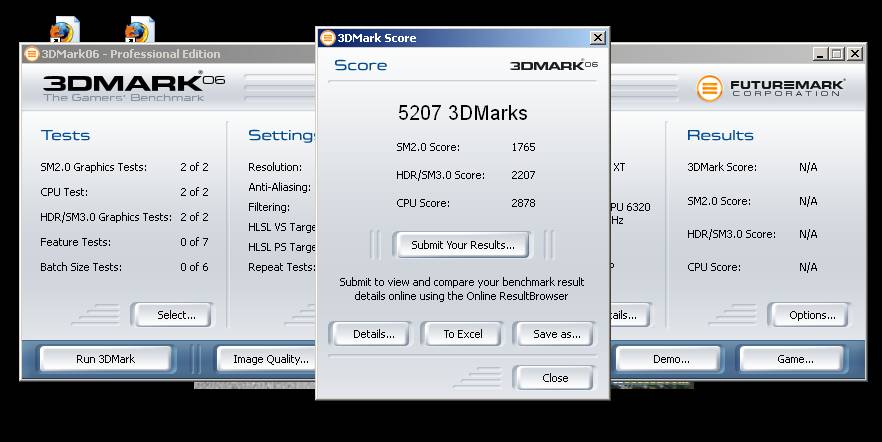Screen dimensions: 882x442
Task: Click the second Firefox document icon on the desktop
Action: [x=139, y=29]
